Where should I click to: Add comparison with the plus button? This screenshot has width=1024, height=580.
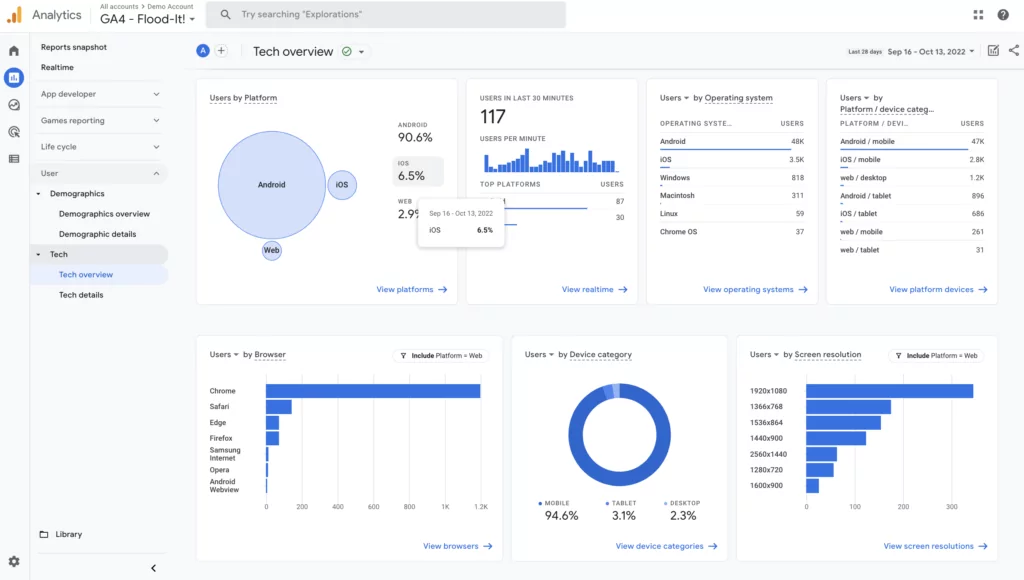[x=221, y=51]
